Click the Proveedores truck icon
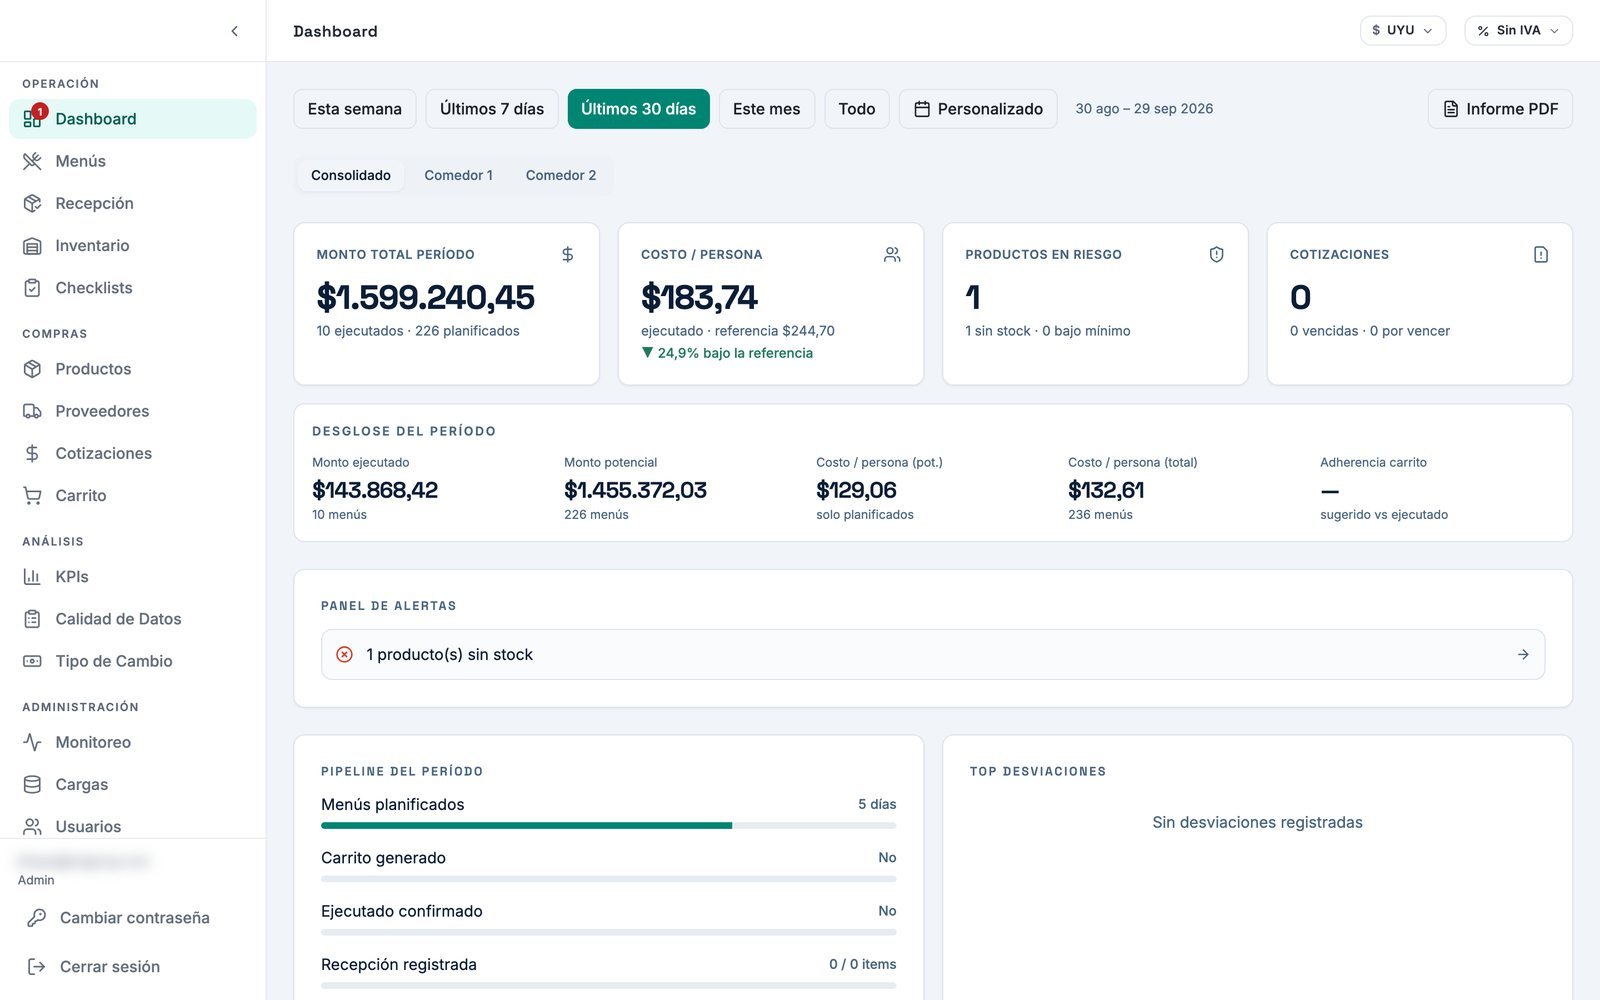This screenshot has height=1000, width=1600. [x=32, y=411]
